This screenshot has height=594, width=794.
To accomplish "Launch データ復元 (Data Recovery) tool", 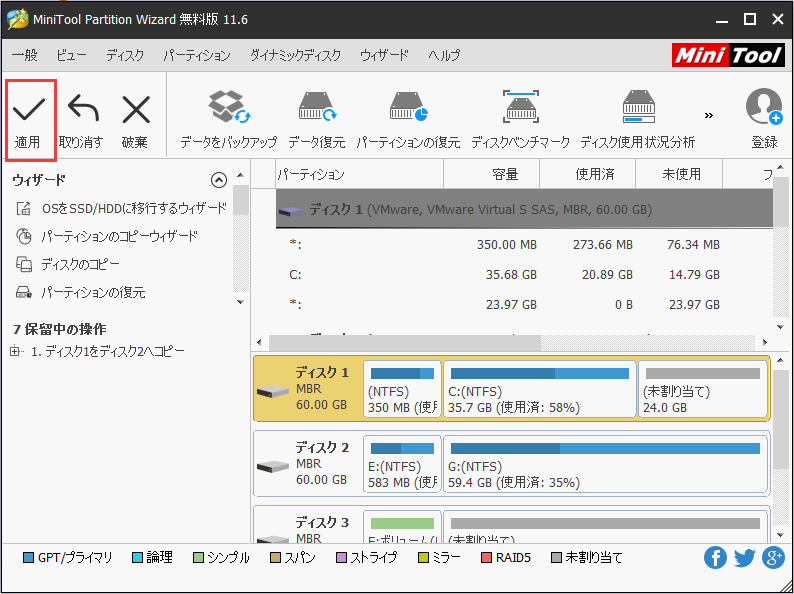I will 316,108.
